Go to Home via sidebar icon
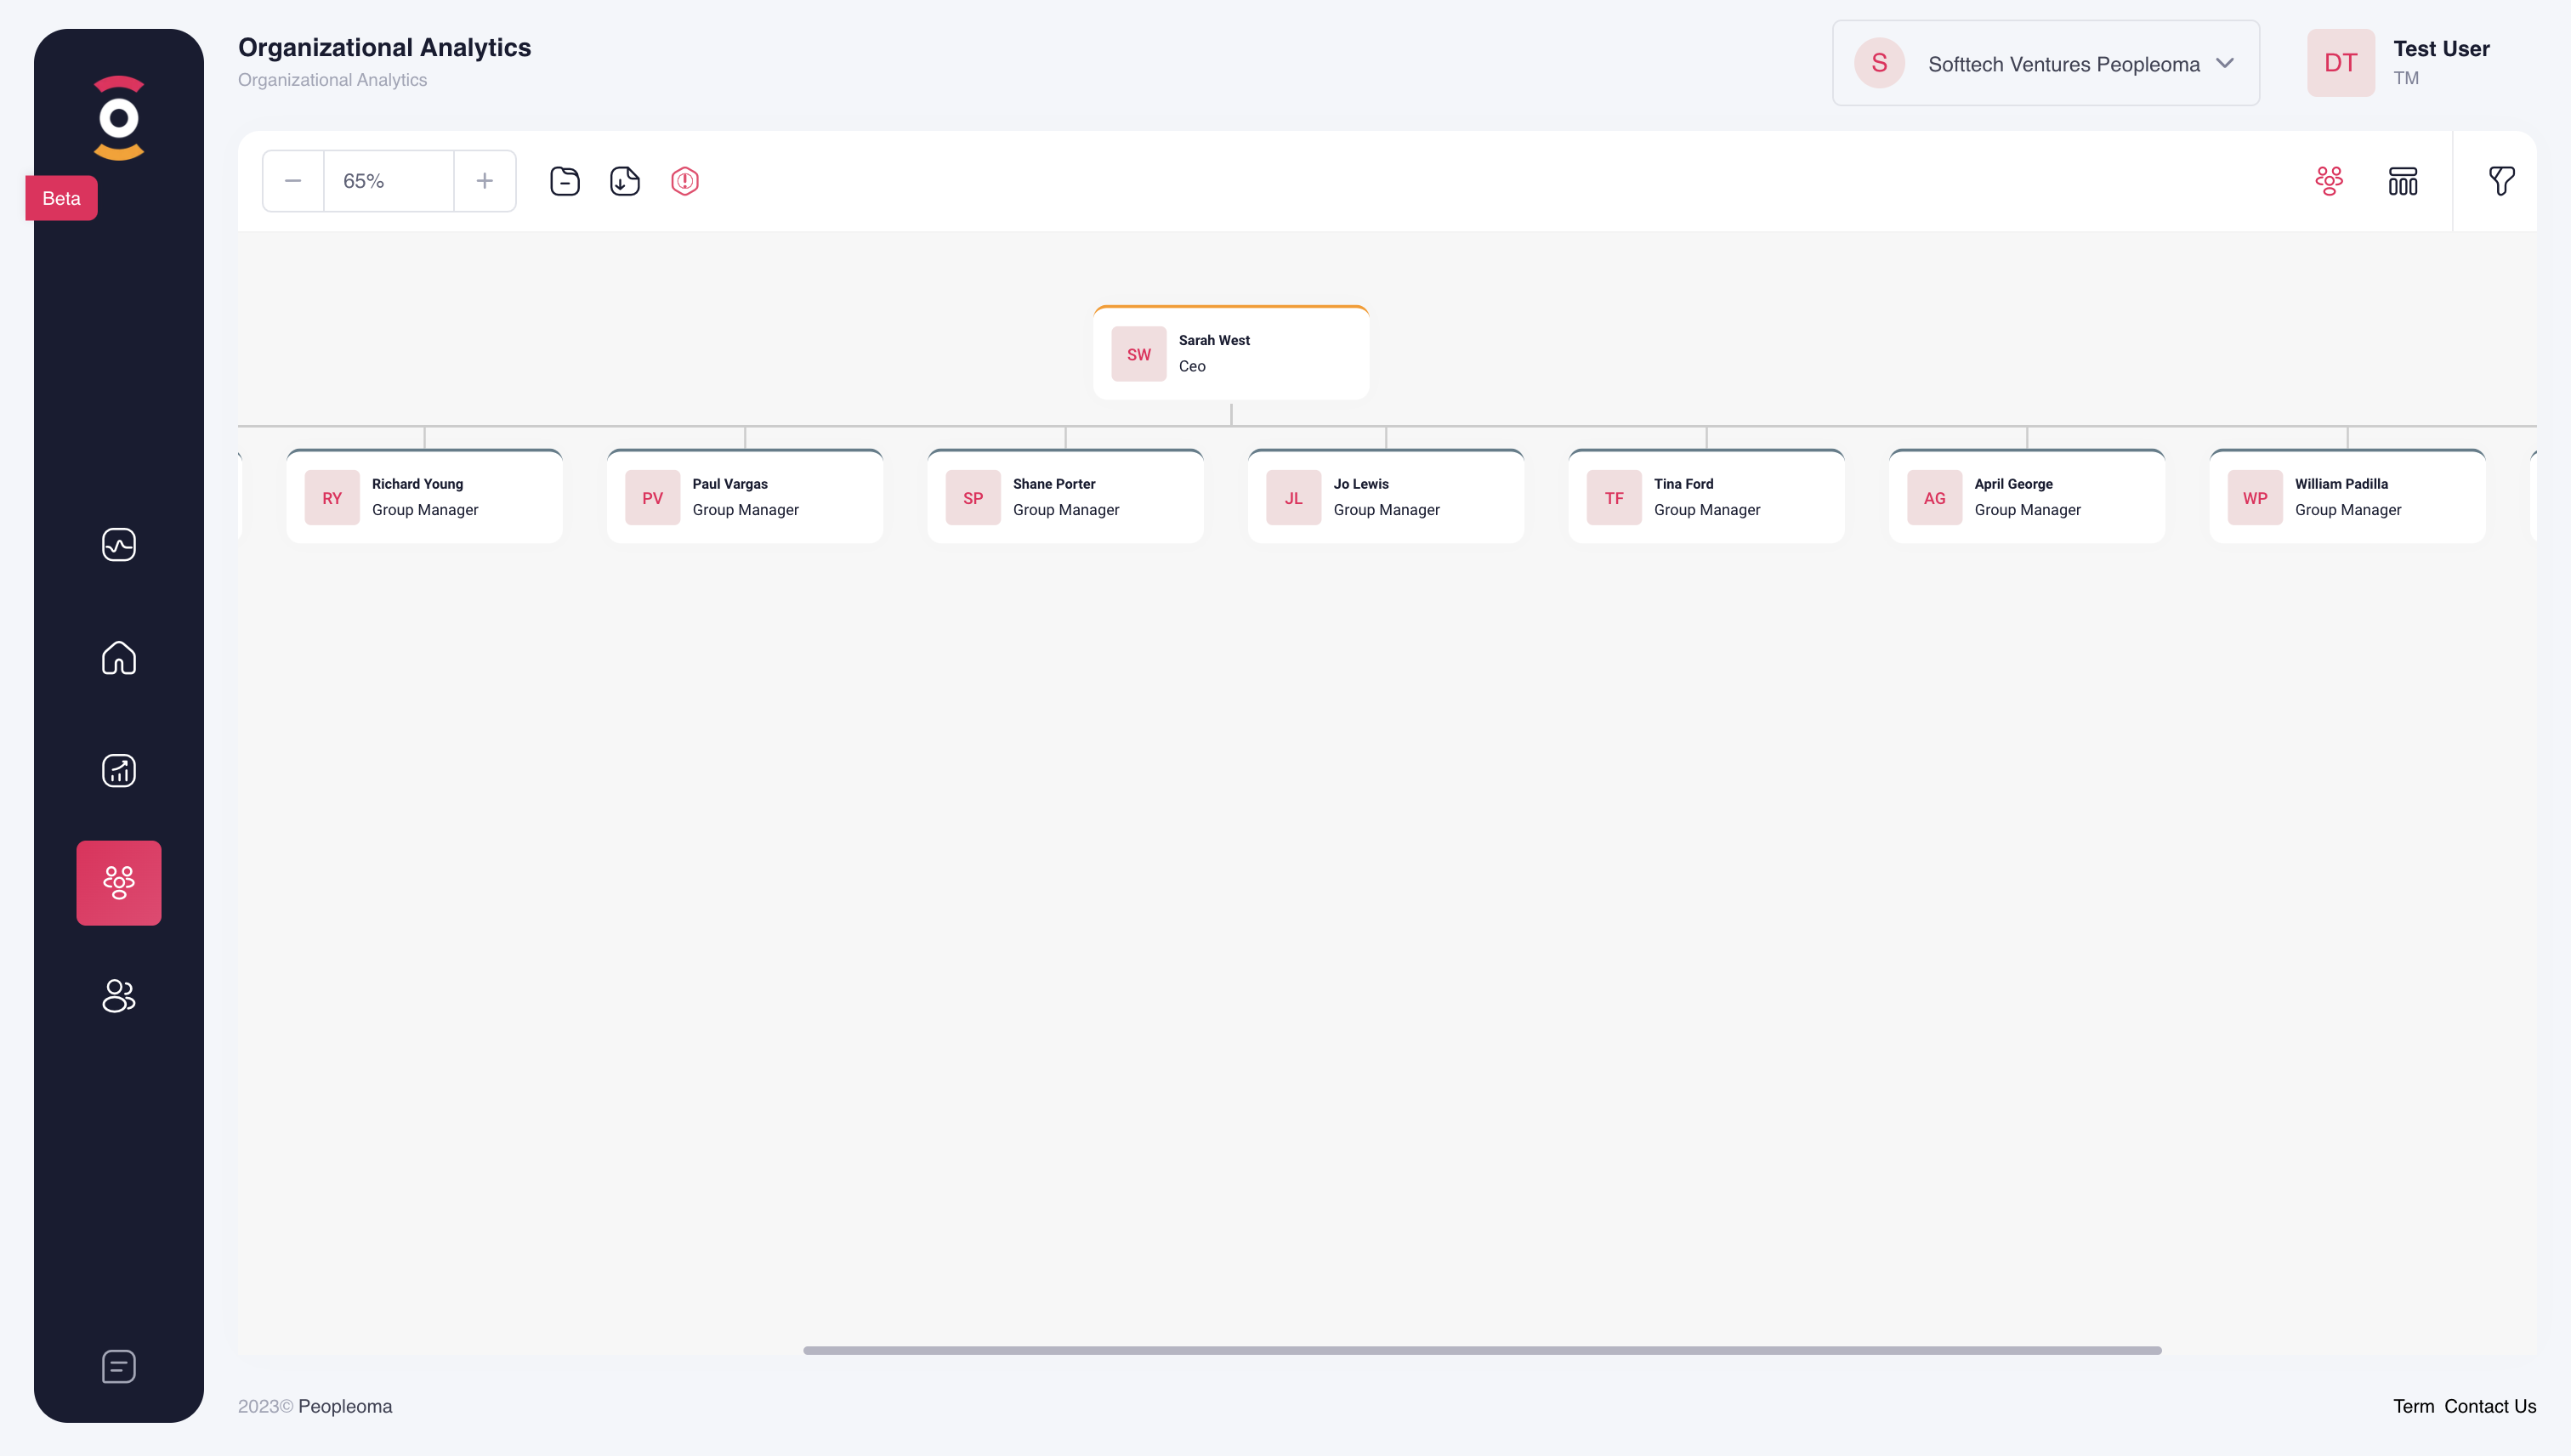This screenshot has width=2571, height=1456. point(118,657)
